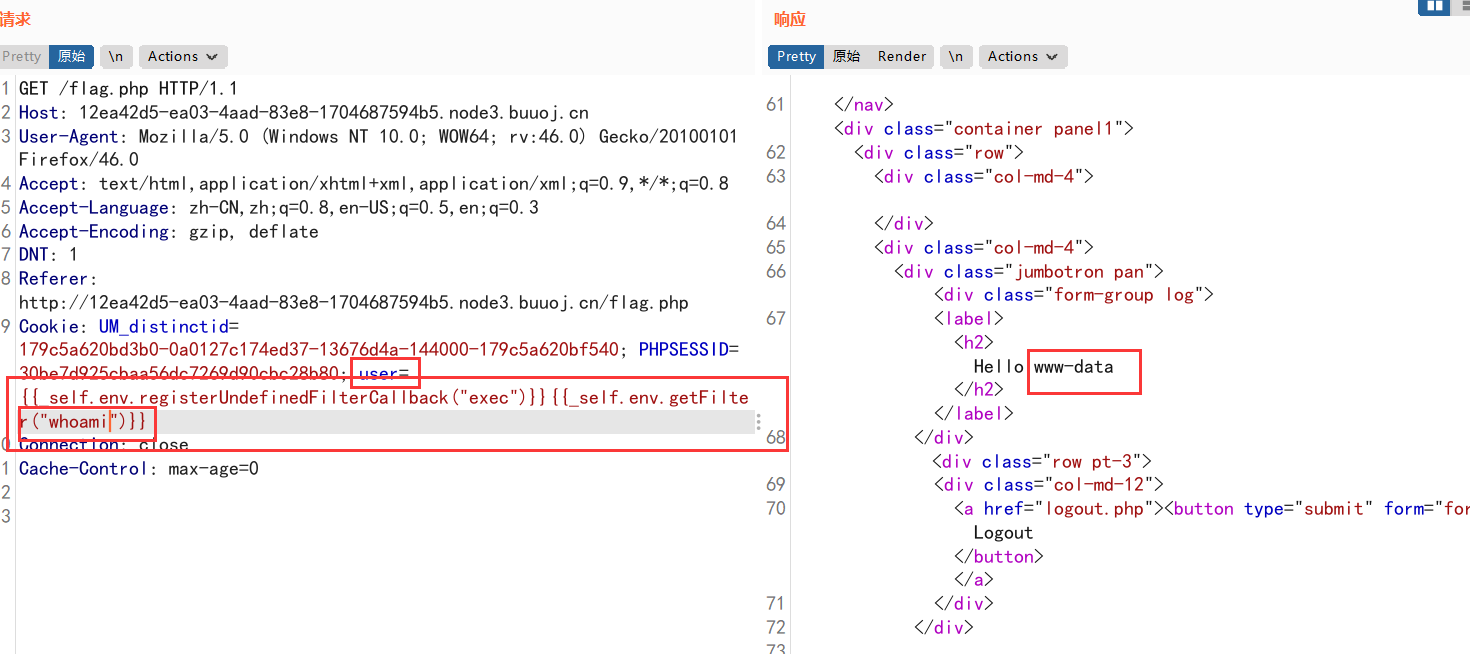Click the div class="row" line on line 62

pos(938,153)
